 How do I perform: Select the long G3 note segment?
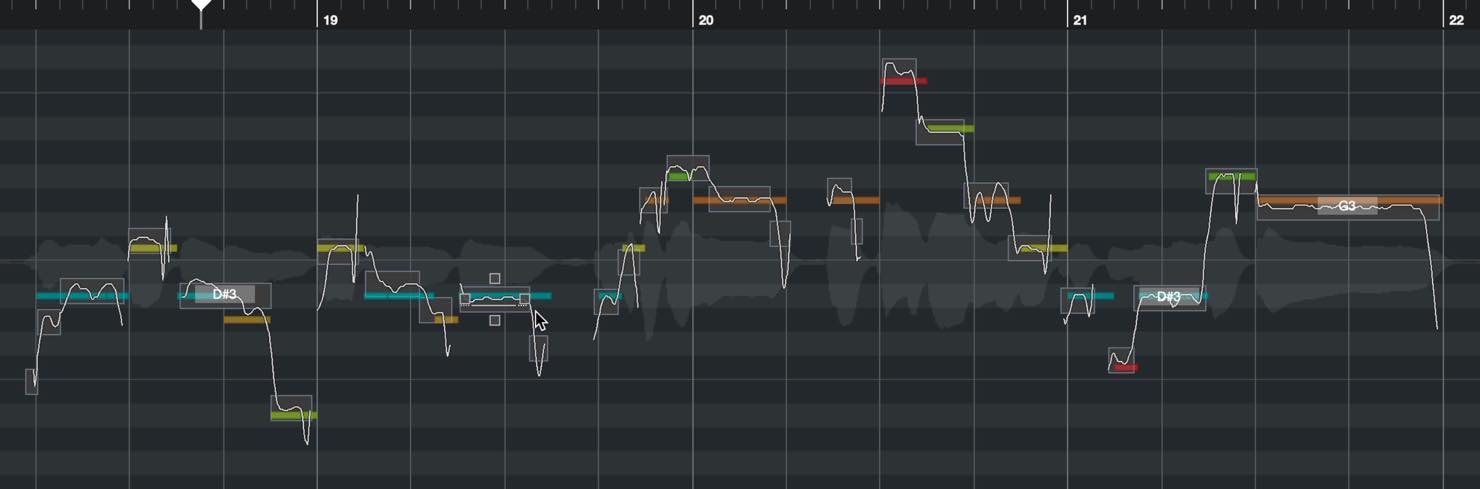[x=1348, y=206]
